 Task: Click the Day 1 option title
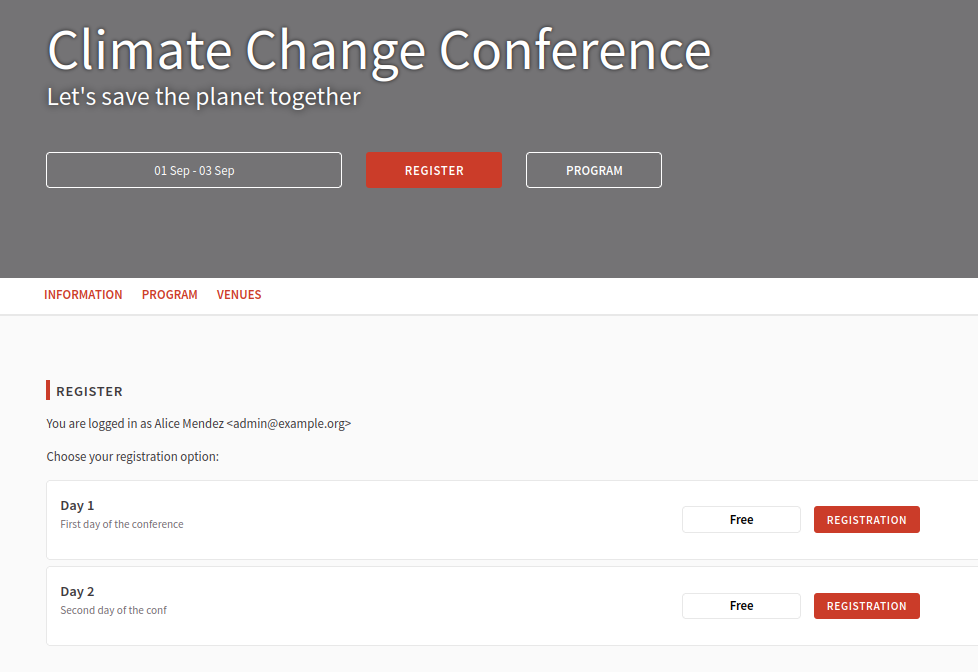(77, 505)
